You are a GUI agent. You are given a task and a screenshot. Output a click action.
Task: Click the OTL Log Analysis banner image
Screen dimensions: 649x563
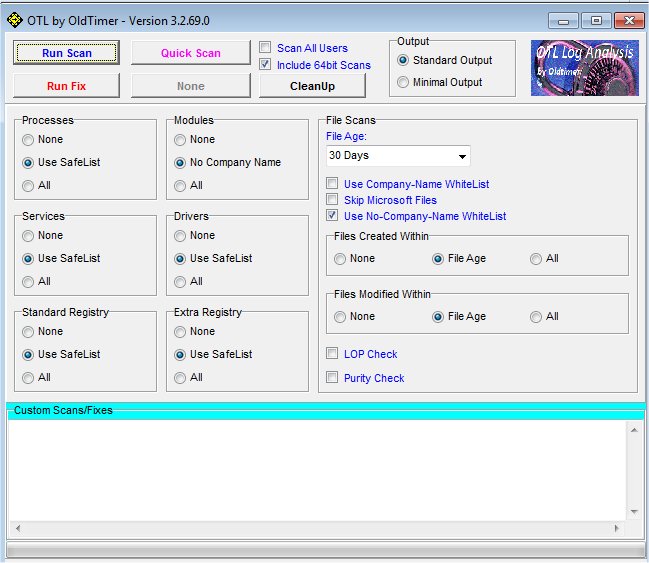(583, 68)
